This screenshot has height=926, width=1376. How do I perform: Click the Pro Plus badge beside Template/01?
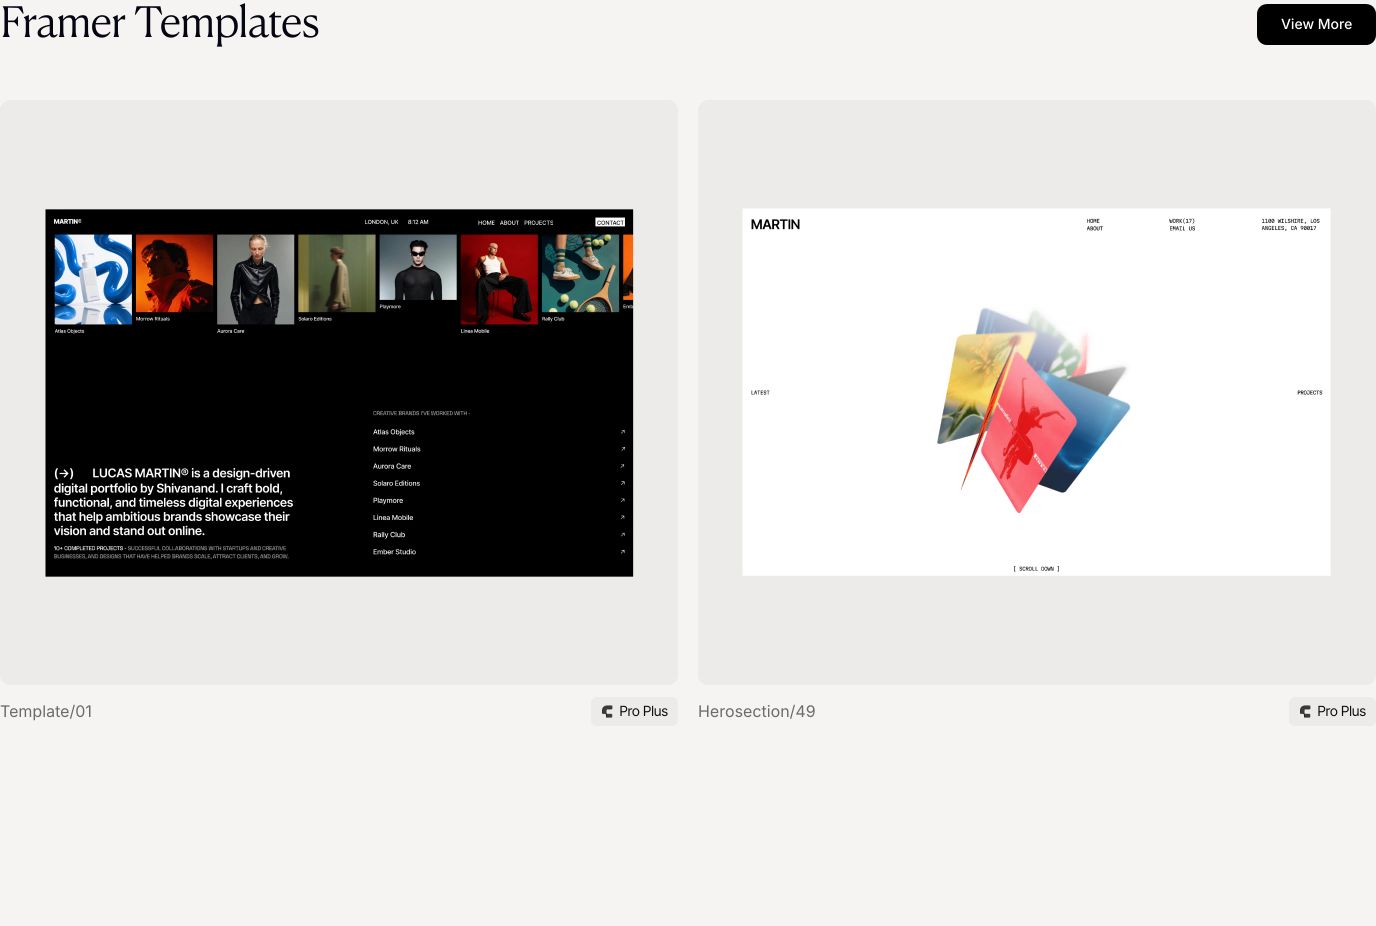(634, 711)
